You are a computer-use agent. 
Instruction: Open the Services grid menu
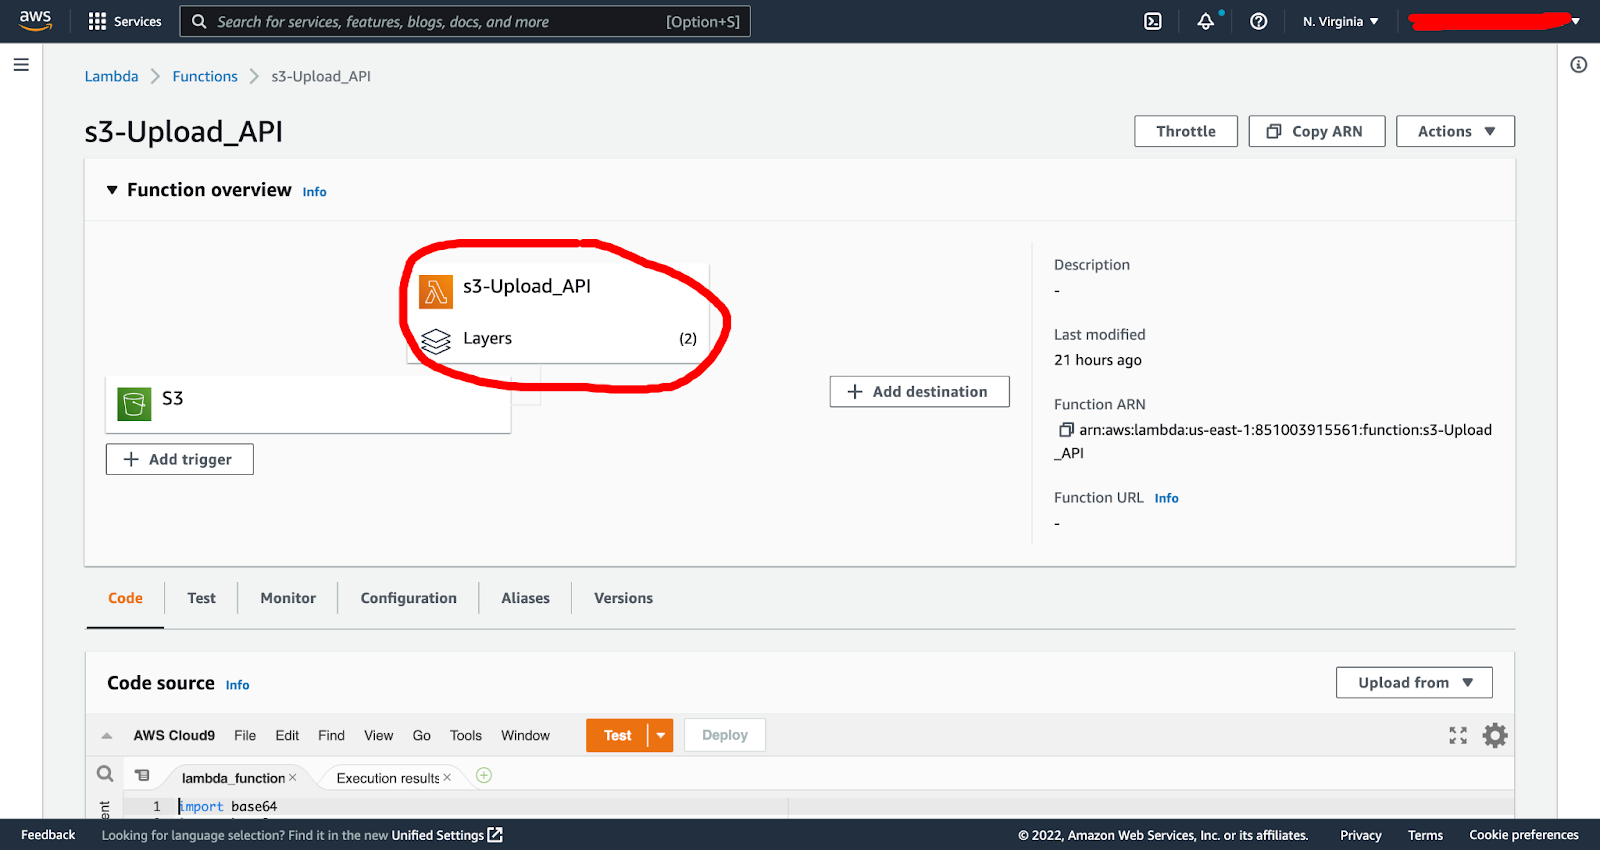(125, 21)
